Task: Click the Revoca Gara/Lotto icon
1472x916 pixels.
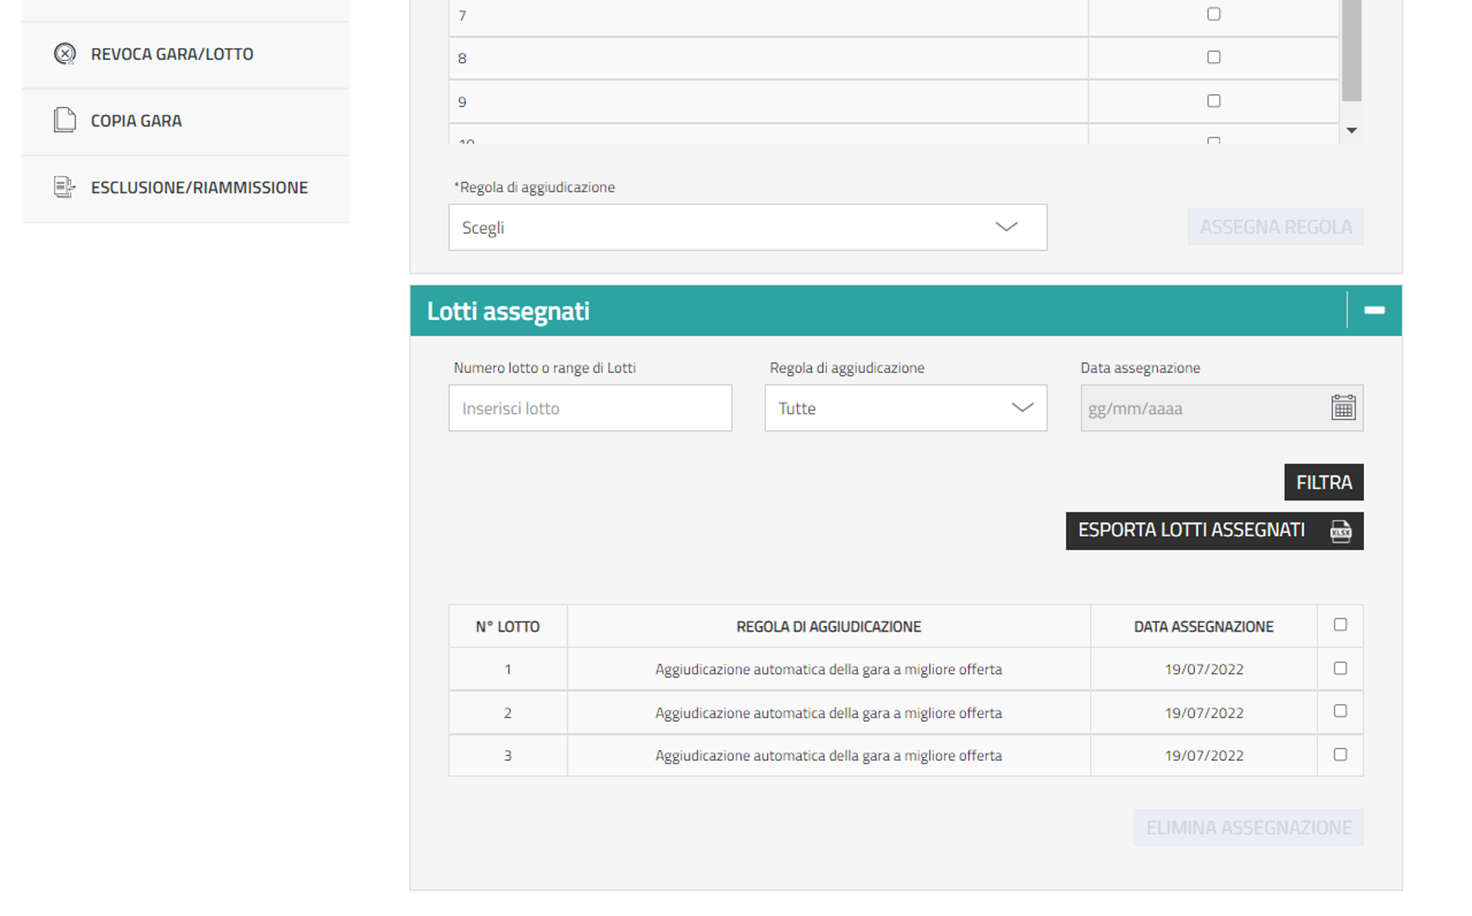Action: point(65,54)
